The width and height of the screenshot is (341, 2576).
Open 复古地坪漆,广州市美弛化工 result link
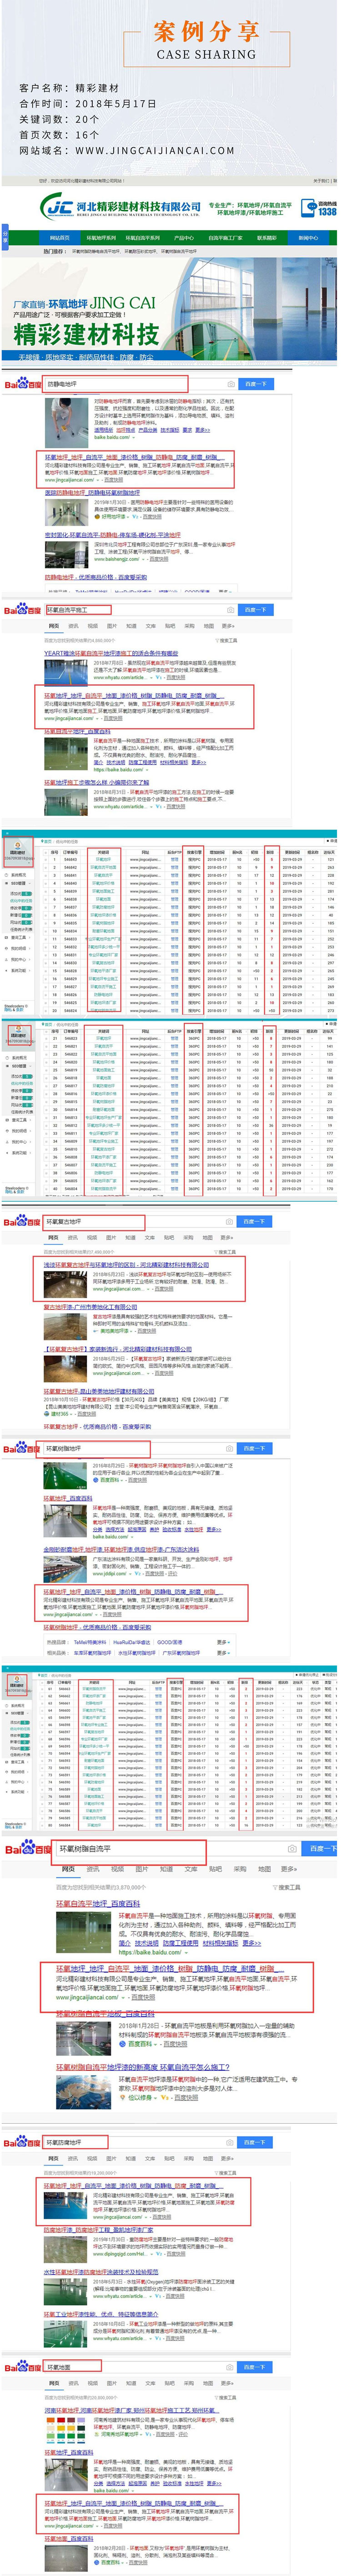click(x=90, y=1307)
